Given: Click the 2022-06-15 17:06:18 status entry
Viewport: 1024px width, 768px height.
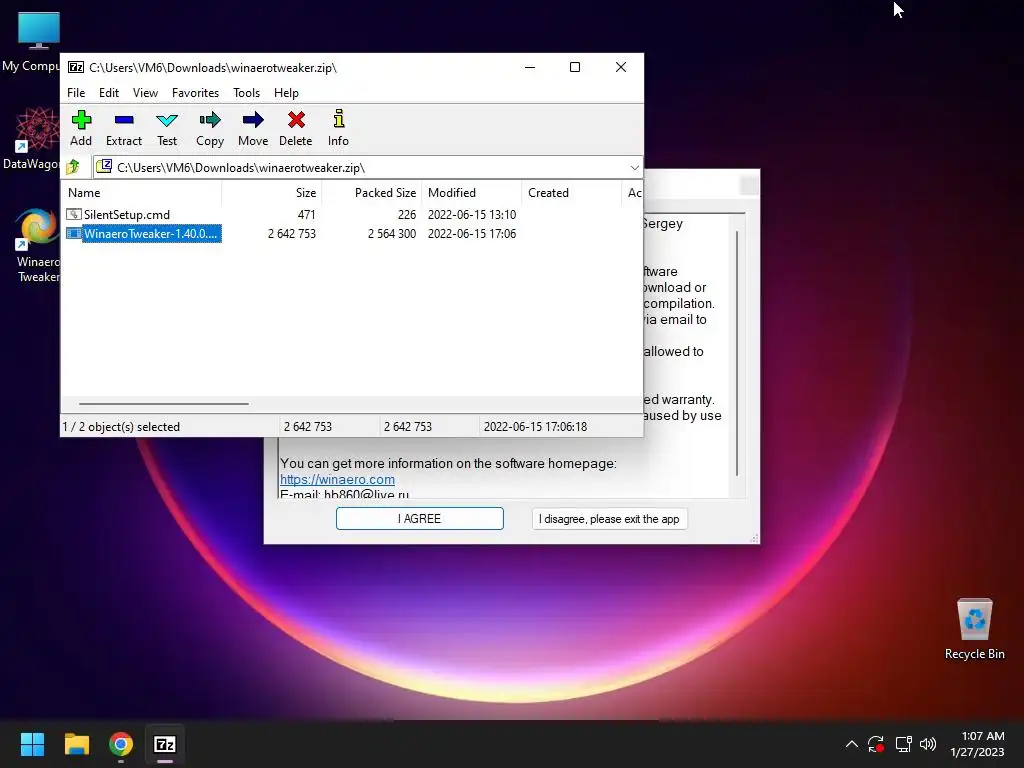Looking at the screenshot, I should point(536,426).
